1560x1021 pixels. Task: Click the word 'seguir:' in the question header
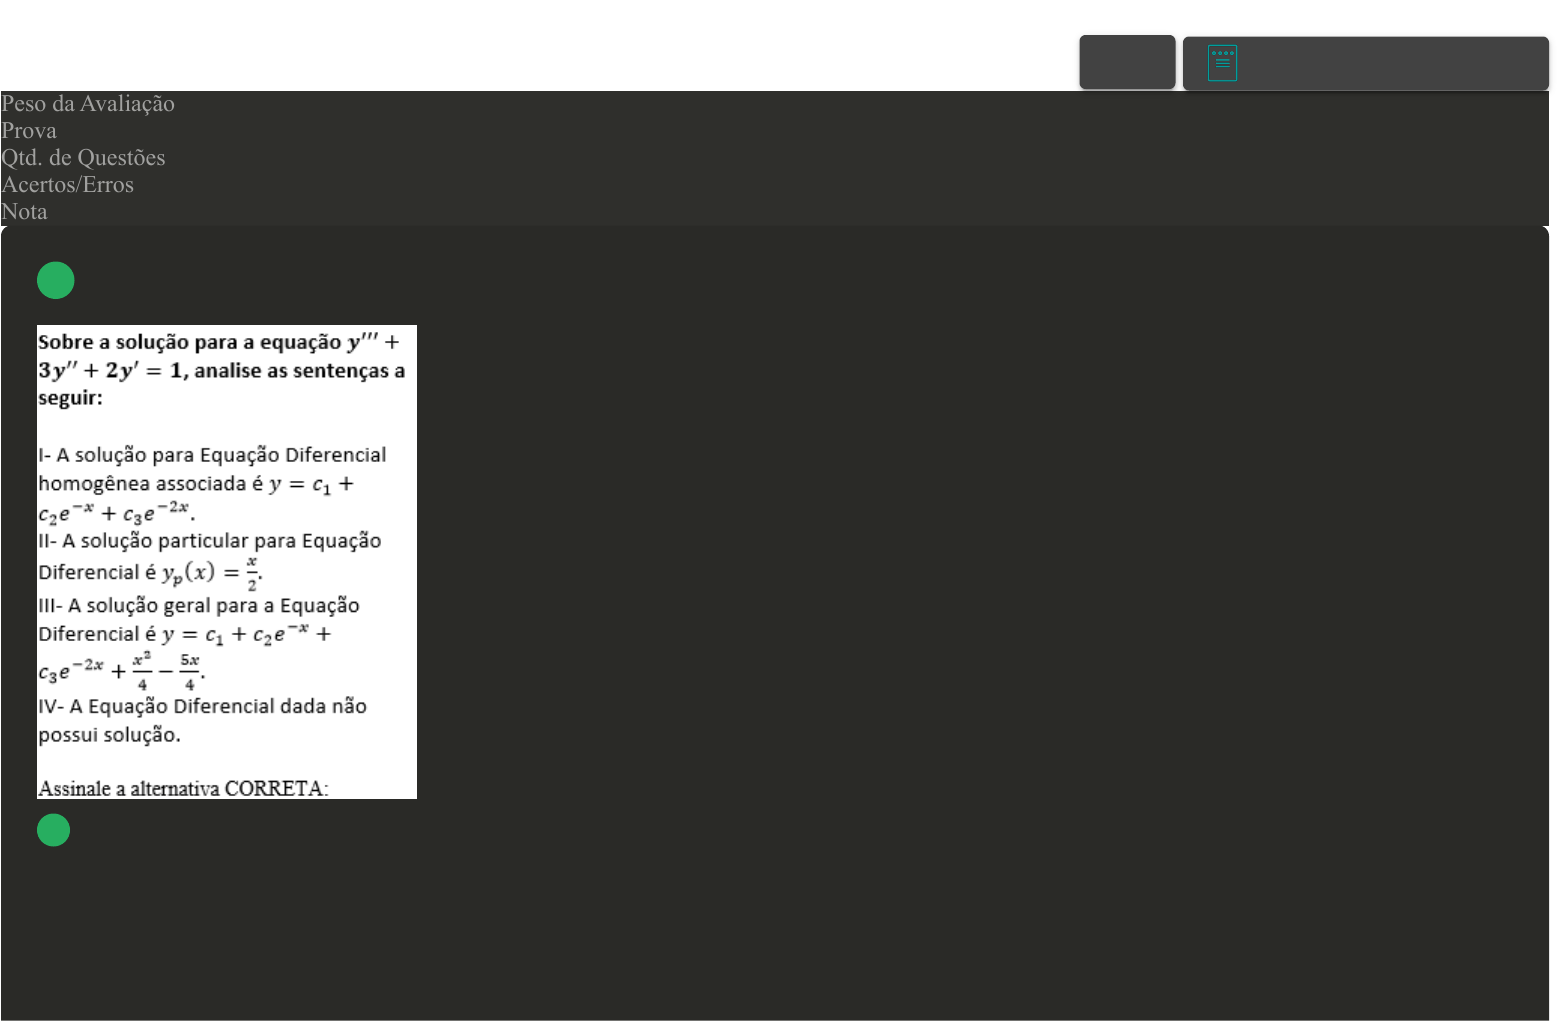click(x=70, y=398)
